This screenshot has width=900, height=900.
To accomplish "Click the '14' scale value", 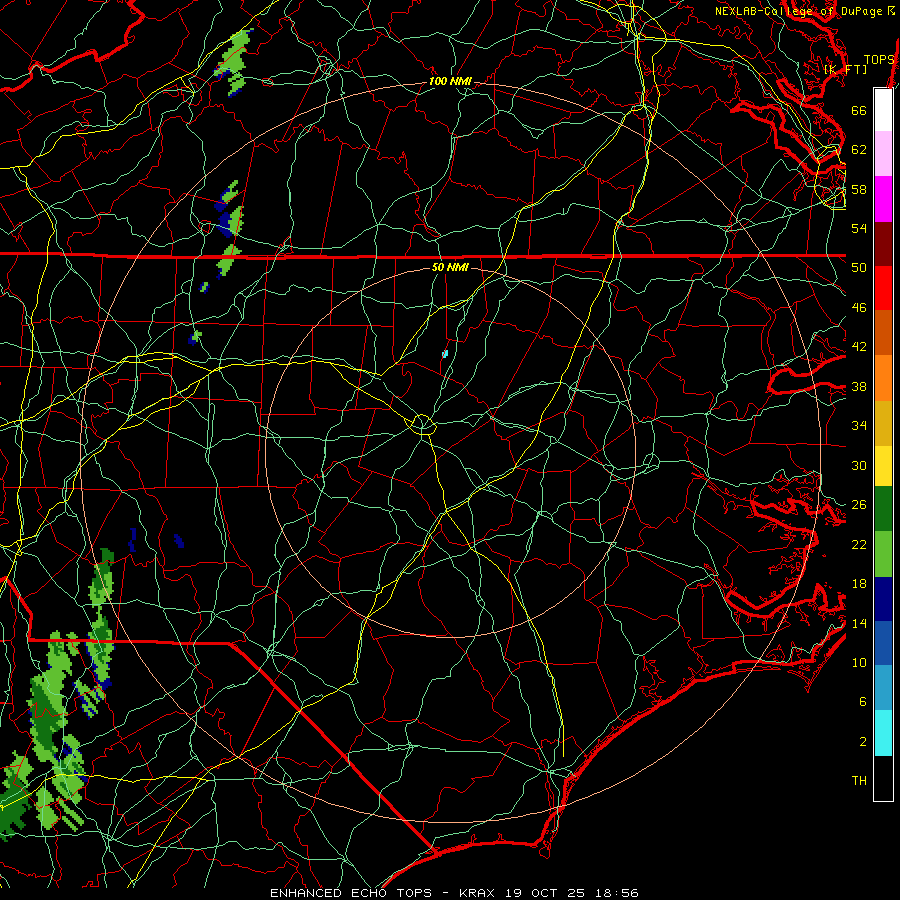I will (x=859, y=623).
